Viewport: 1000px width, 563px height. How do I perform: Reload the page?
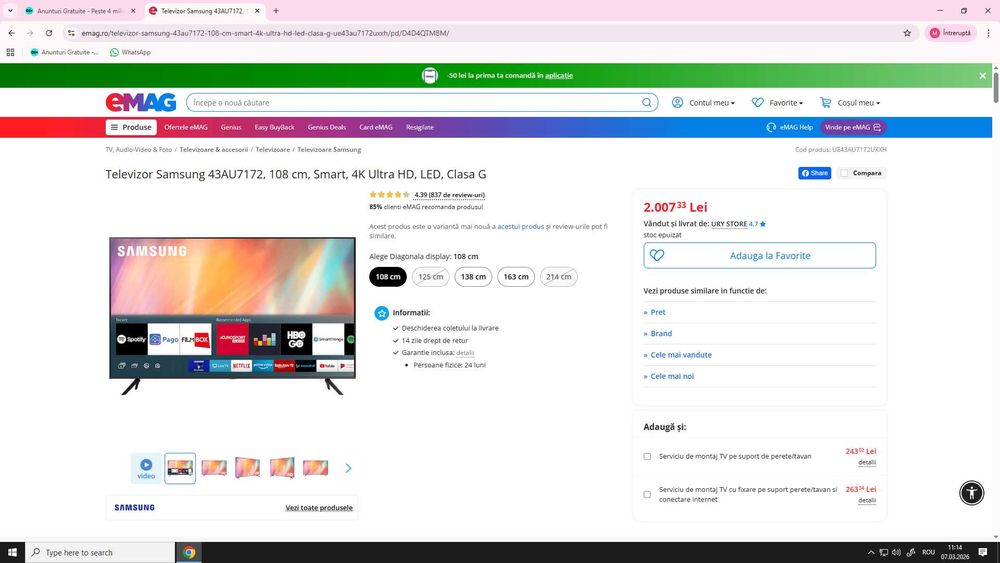(48, 33)
